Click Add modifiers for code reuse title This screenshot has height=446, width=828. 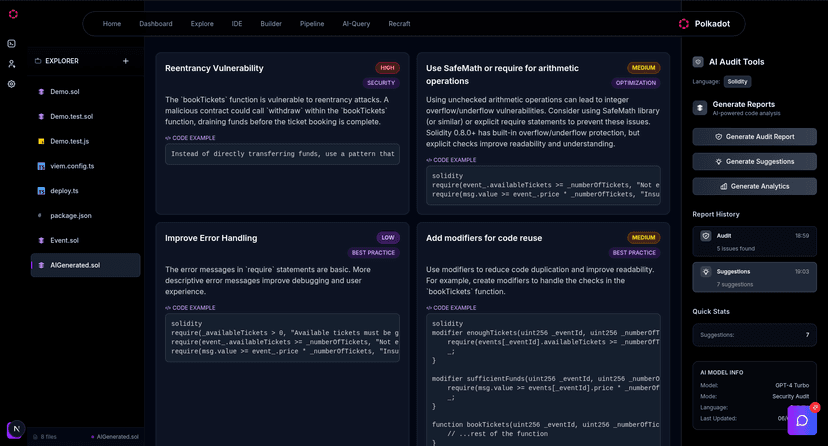pos(484,238)
